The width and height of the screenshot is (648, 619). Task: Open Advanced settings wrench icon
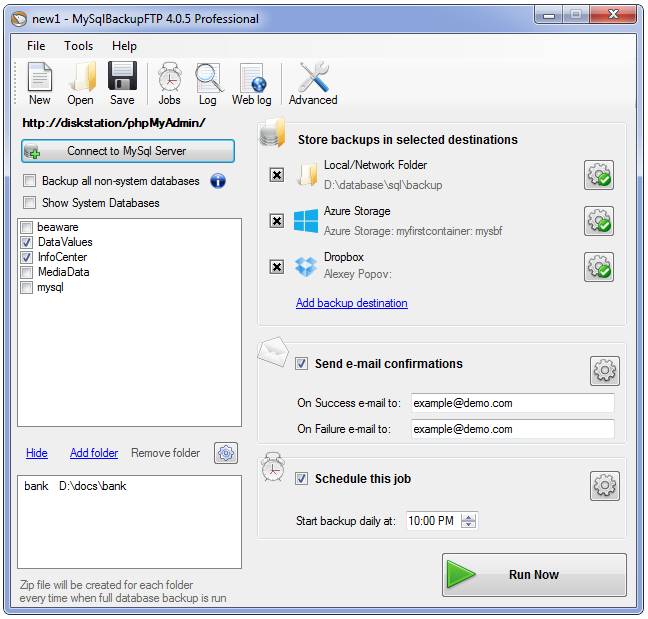click(x=313, y=83)
